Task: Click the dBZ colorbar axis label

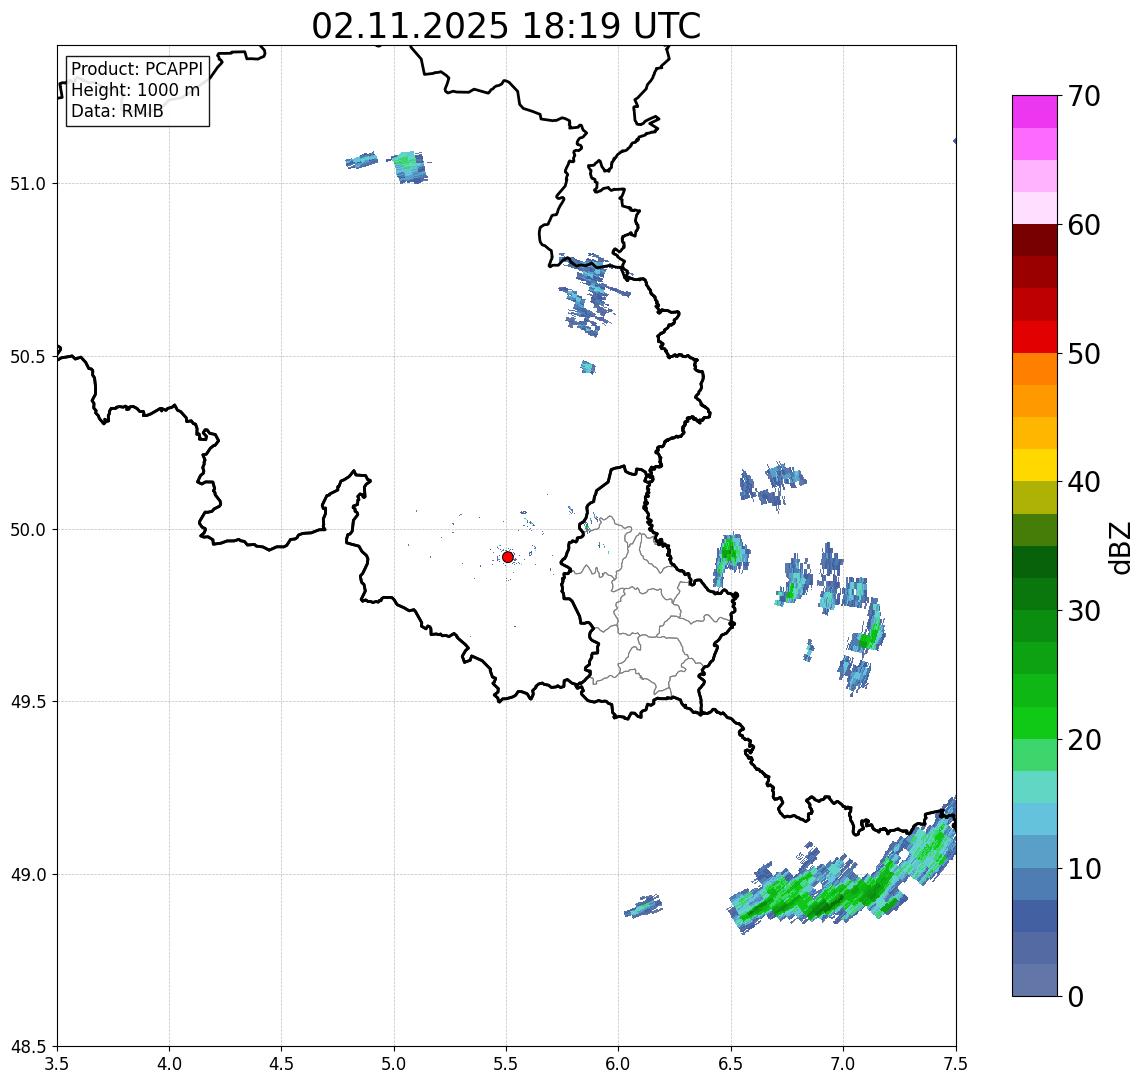Action: point(1121,546)
